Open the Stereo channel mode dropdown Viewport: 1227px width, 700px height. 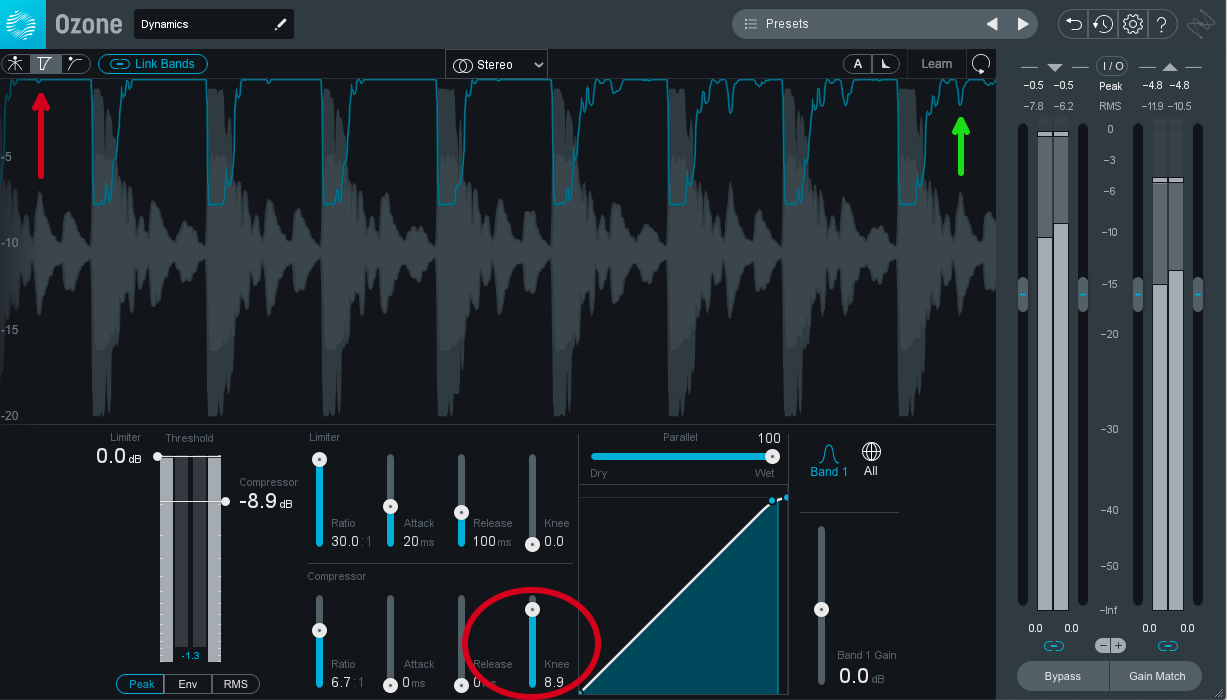tap(496, 65)
